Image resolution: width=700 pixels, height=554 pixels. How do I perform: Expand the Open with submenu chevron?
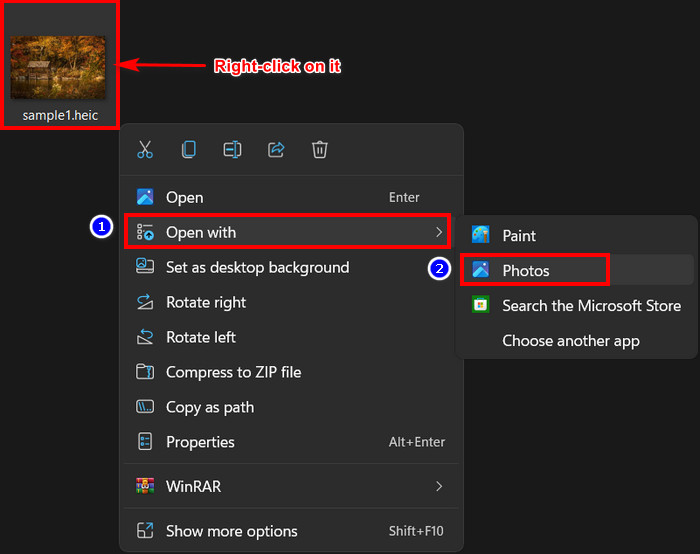click(x=439, y=232)
